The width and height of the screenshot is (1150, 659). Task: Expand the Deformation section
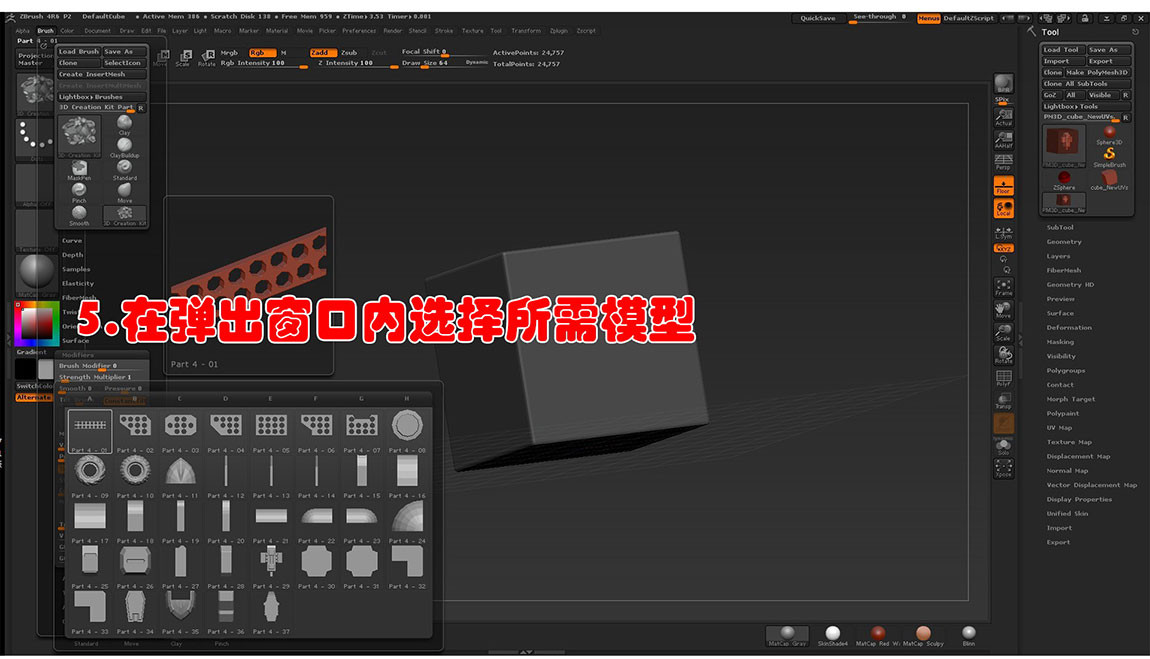1069,328
